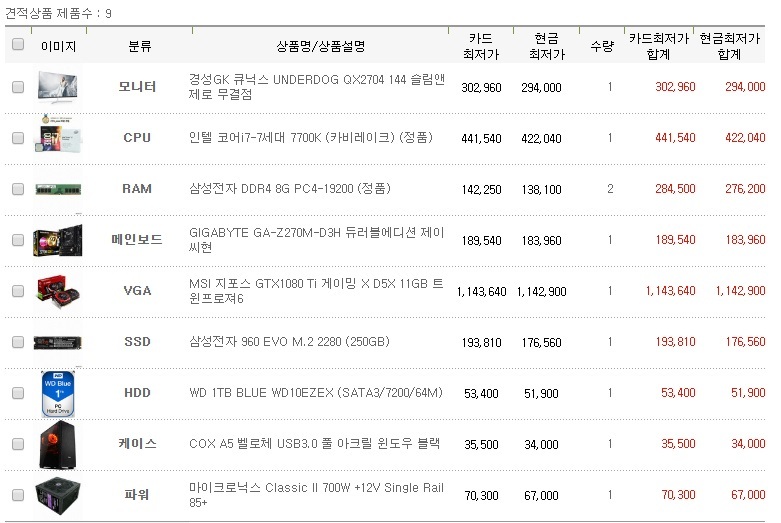781x523 pixels.
Task: Open the Gigabyte motherboard thumbnail
Action: (x=58, y=241)
